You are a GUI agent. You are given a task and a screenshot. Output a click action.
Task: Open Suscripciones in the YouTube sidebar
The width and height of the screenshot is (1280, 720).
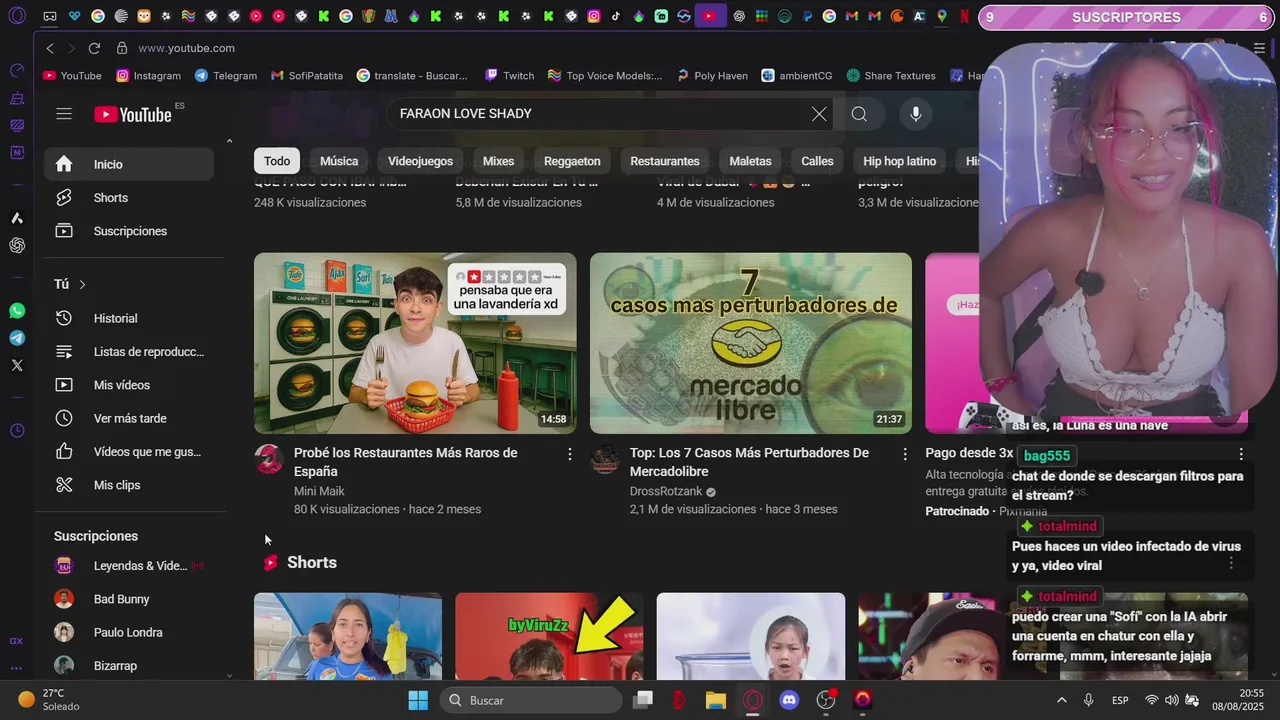(x=129, y=231)
